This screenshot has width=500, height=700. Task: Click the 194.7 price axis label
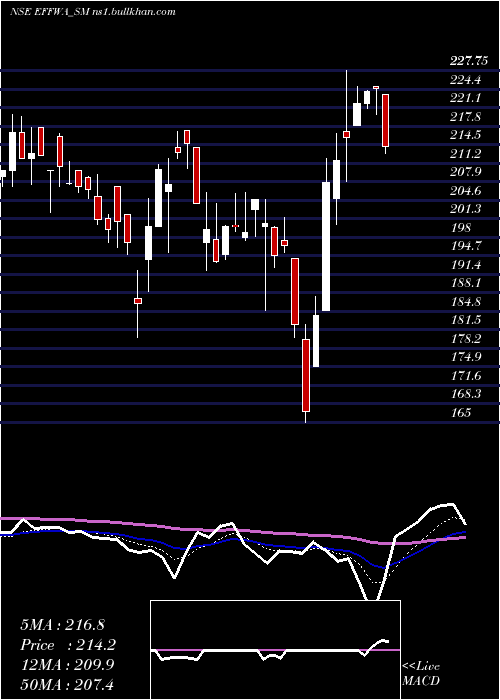[x=466, y=246]
